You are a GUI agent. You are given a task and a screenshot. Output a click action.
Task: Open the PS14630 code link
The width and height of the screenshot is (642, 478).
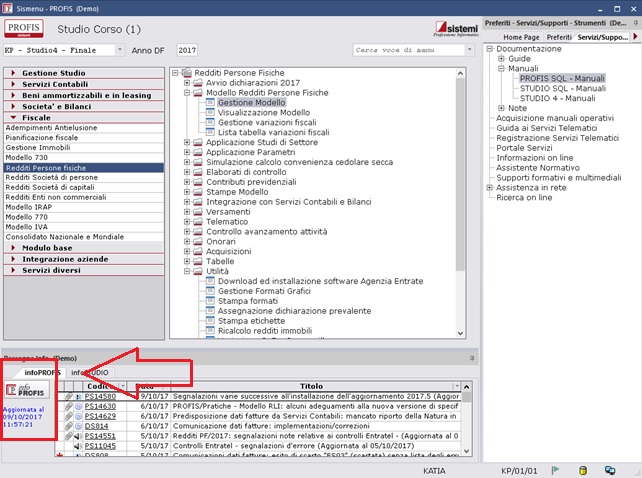coord(100,406)
